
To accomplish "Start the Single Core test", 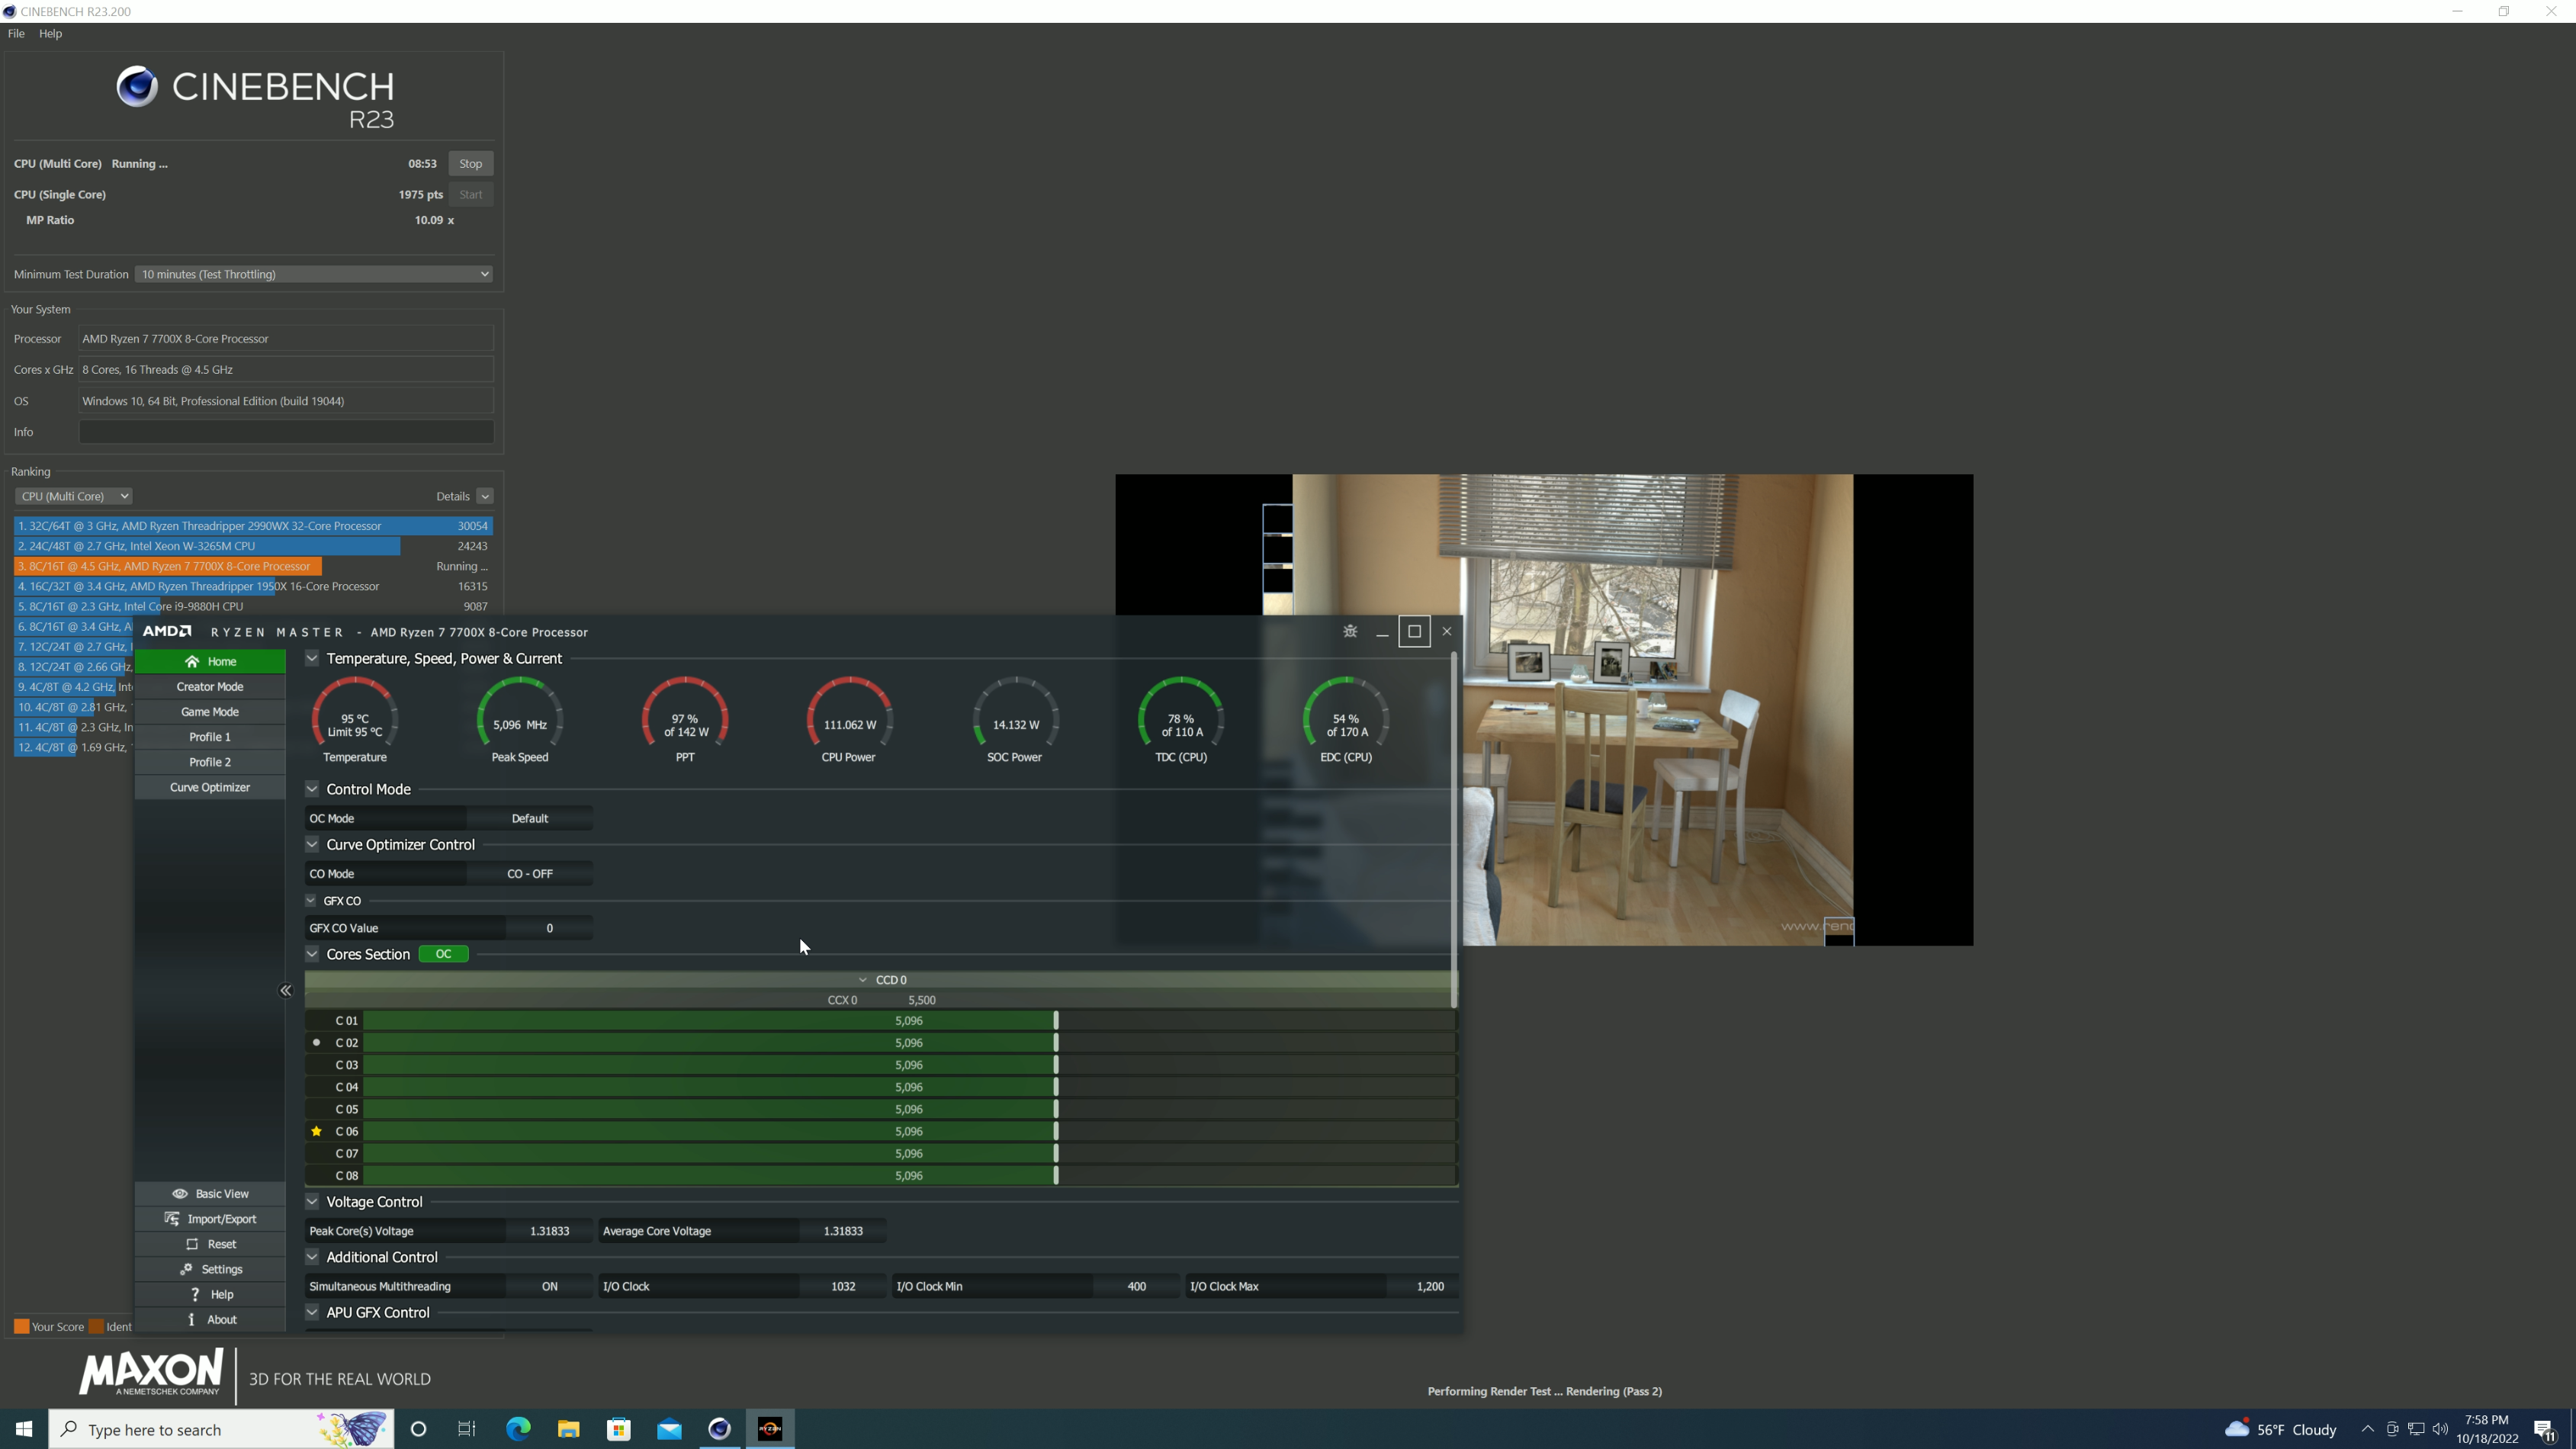I will 471,195.
